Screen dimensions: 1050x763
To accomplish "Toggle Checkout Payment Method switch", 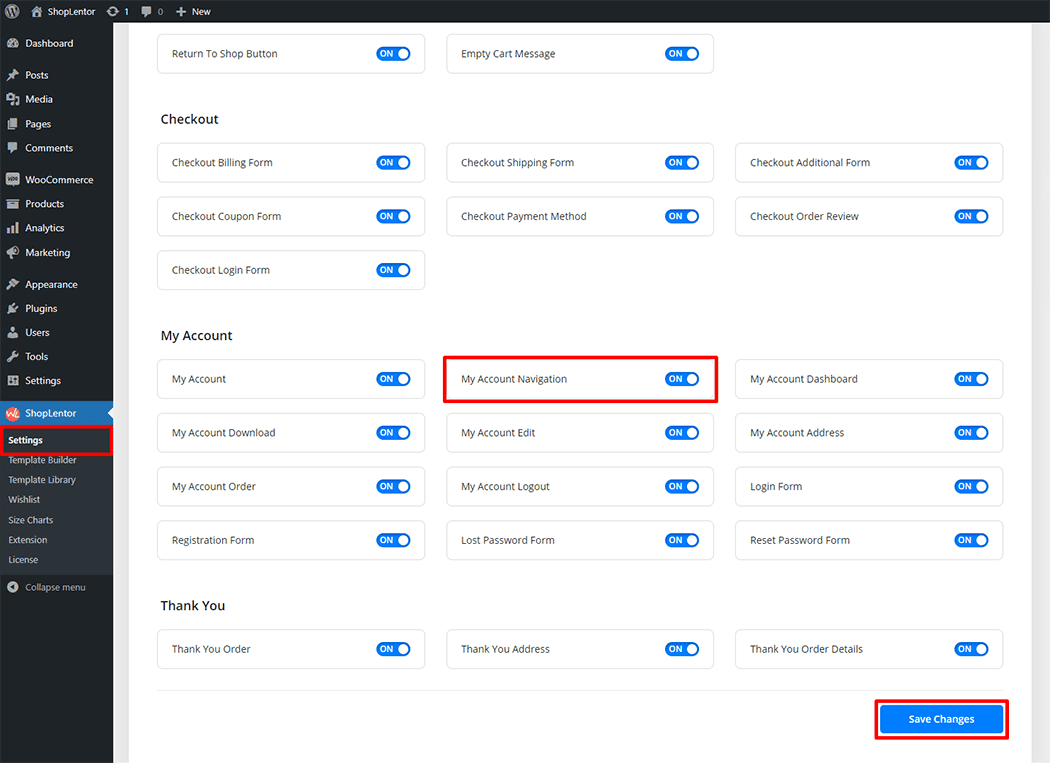I will click(x=682, y=216).
